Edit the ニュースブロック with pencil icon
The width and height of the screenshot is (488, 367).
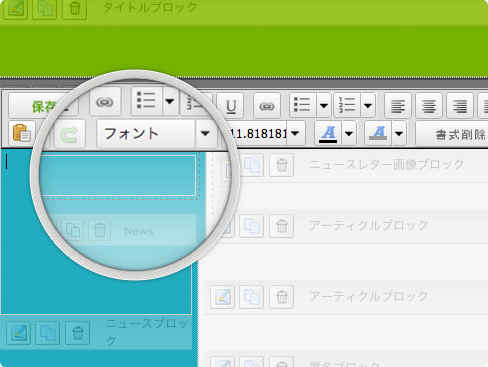click(x=18, y=333)
